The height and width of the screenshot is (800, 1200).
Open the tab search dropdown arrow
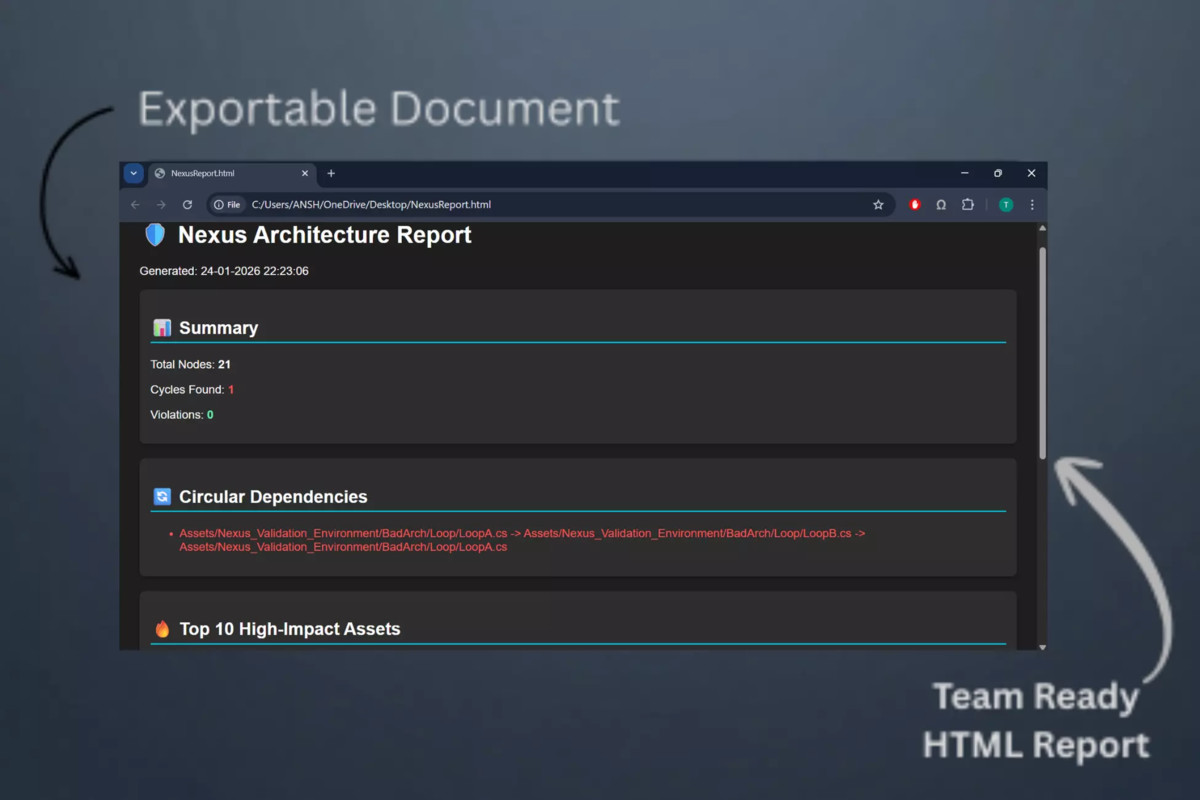point(133,173)
